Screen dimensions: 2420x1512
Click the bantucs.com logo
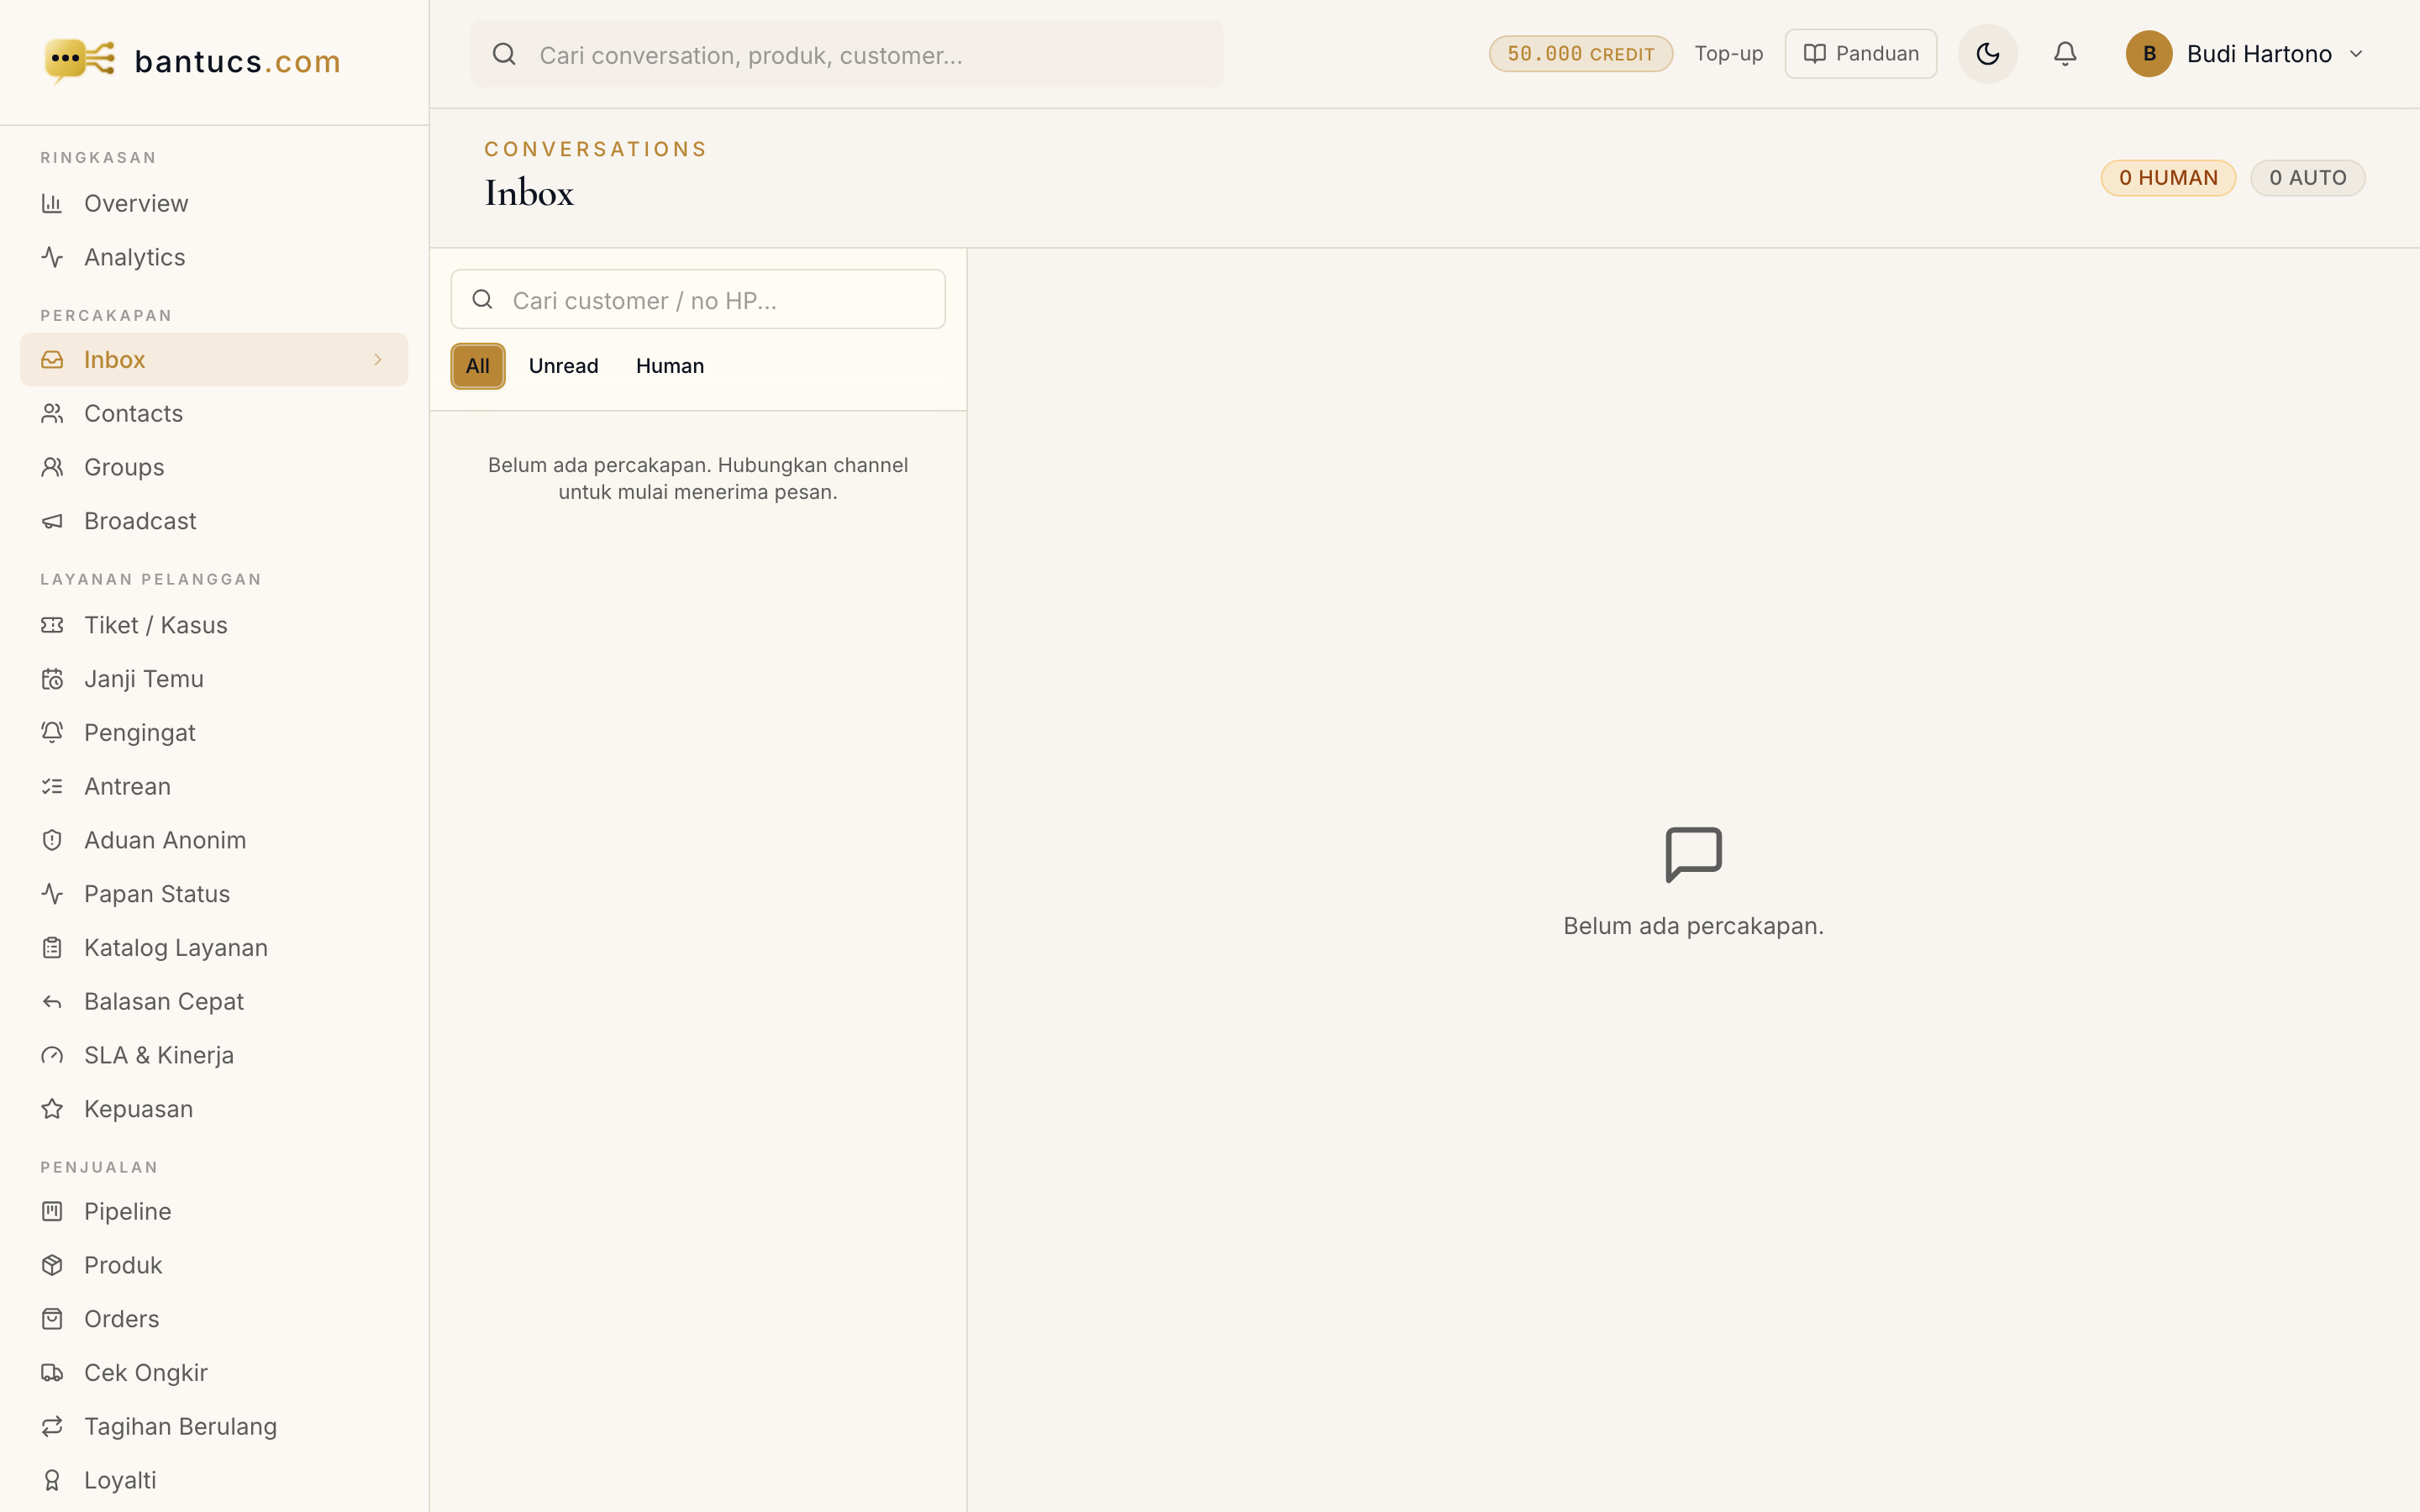(x=192, y=61)
